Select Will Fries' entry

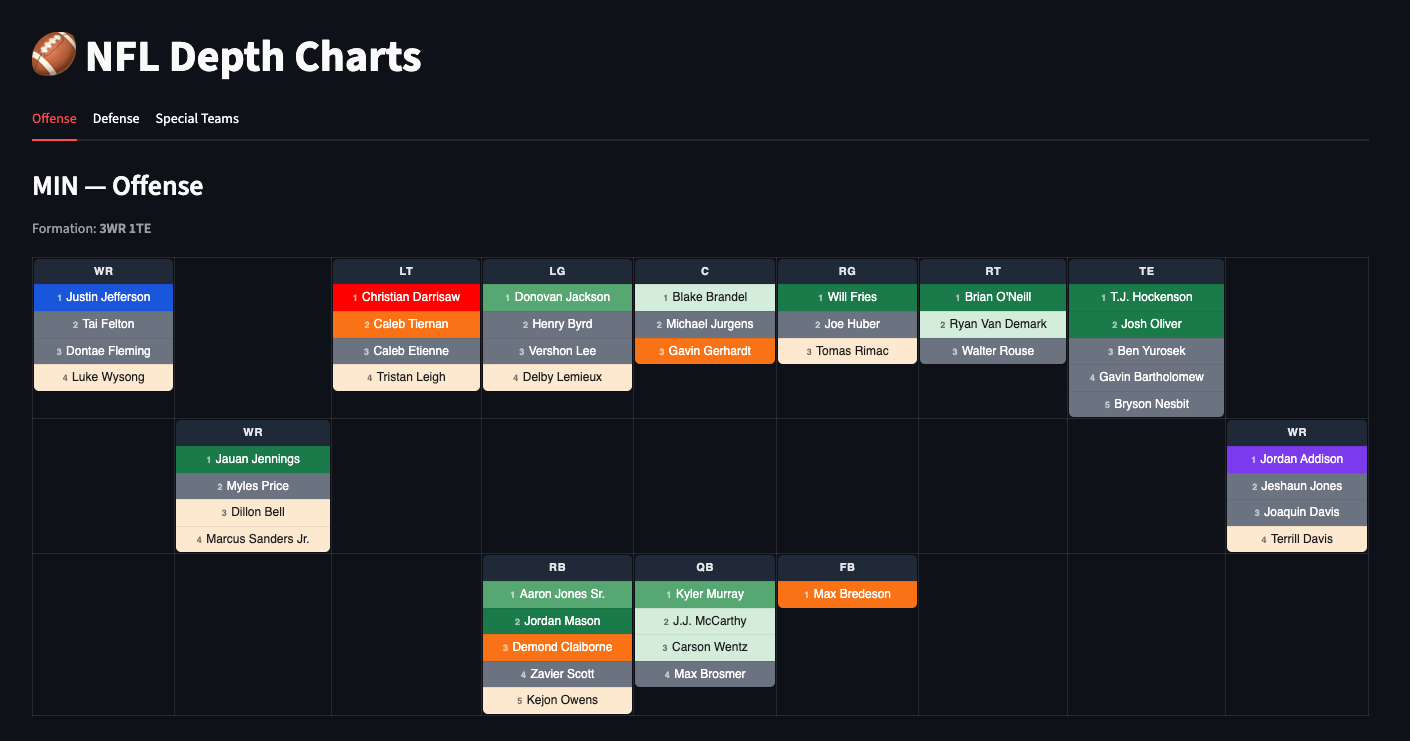coord(847,297)
